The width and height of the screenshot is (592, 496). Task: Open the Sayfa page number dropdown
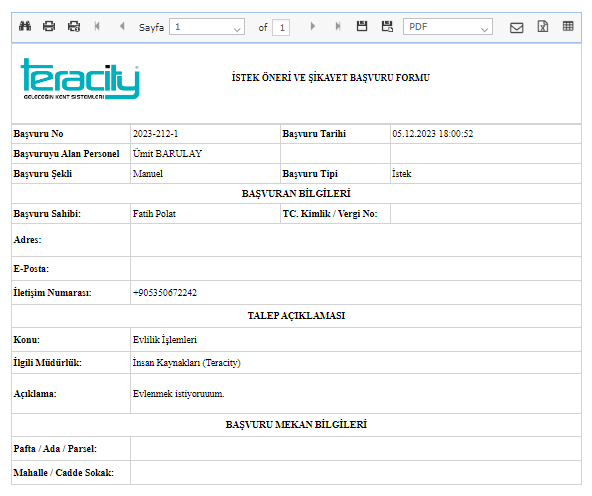pyautogui.click(x=207, y=27)
